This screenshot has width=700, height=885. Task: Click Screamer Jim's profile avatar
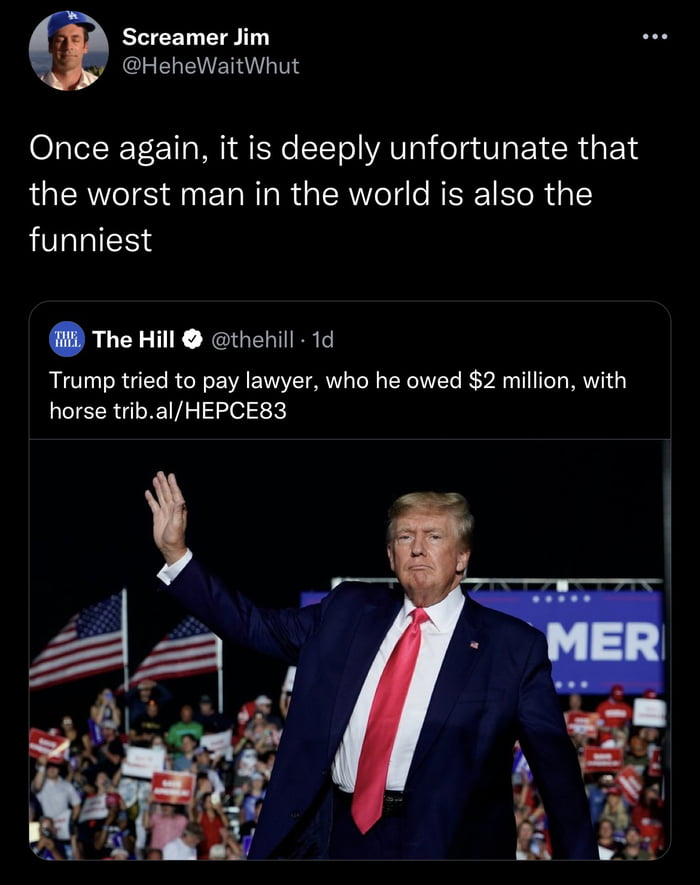(70, 50)
